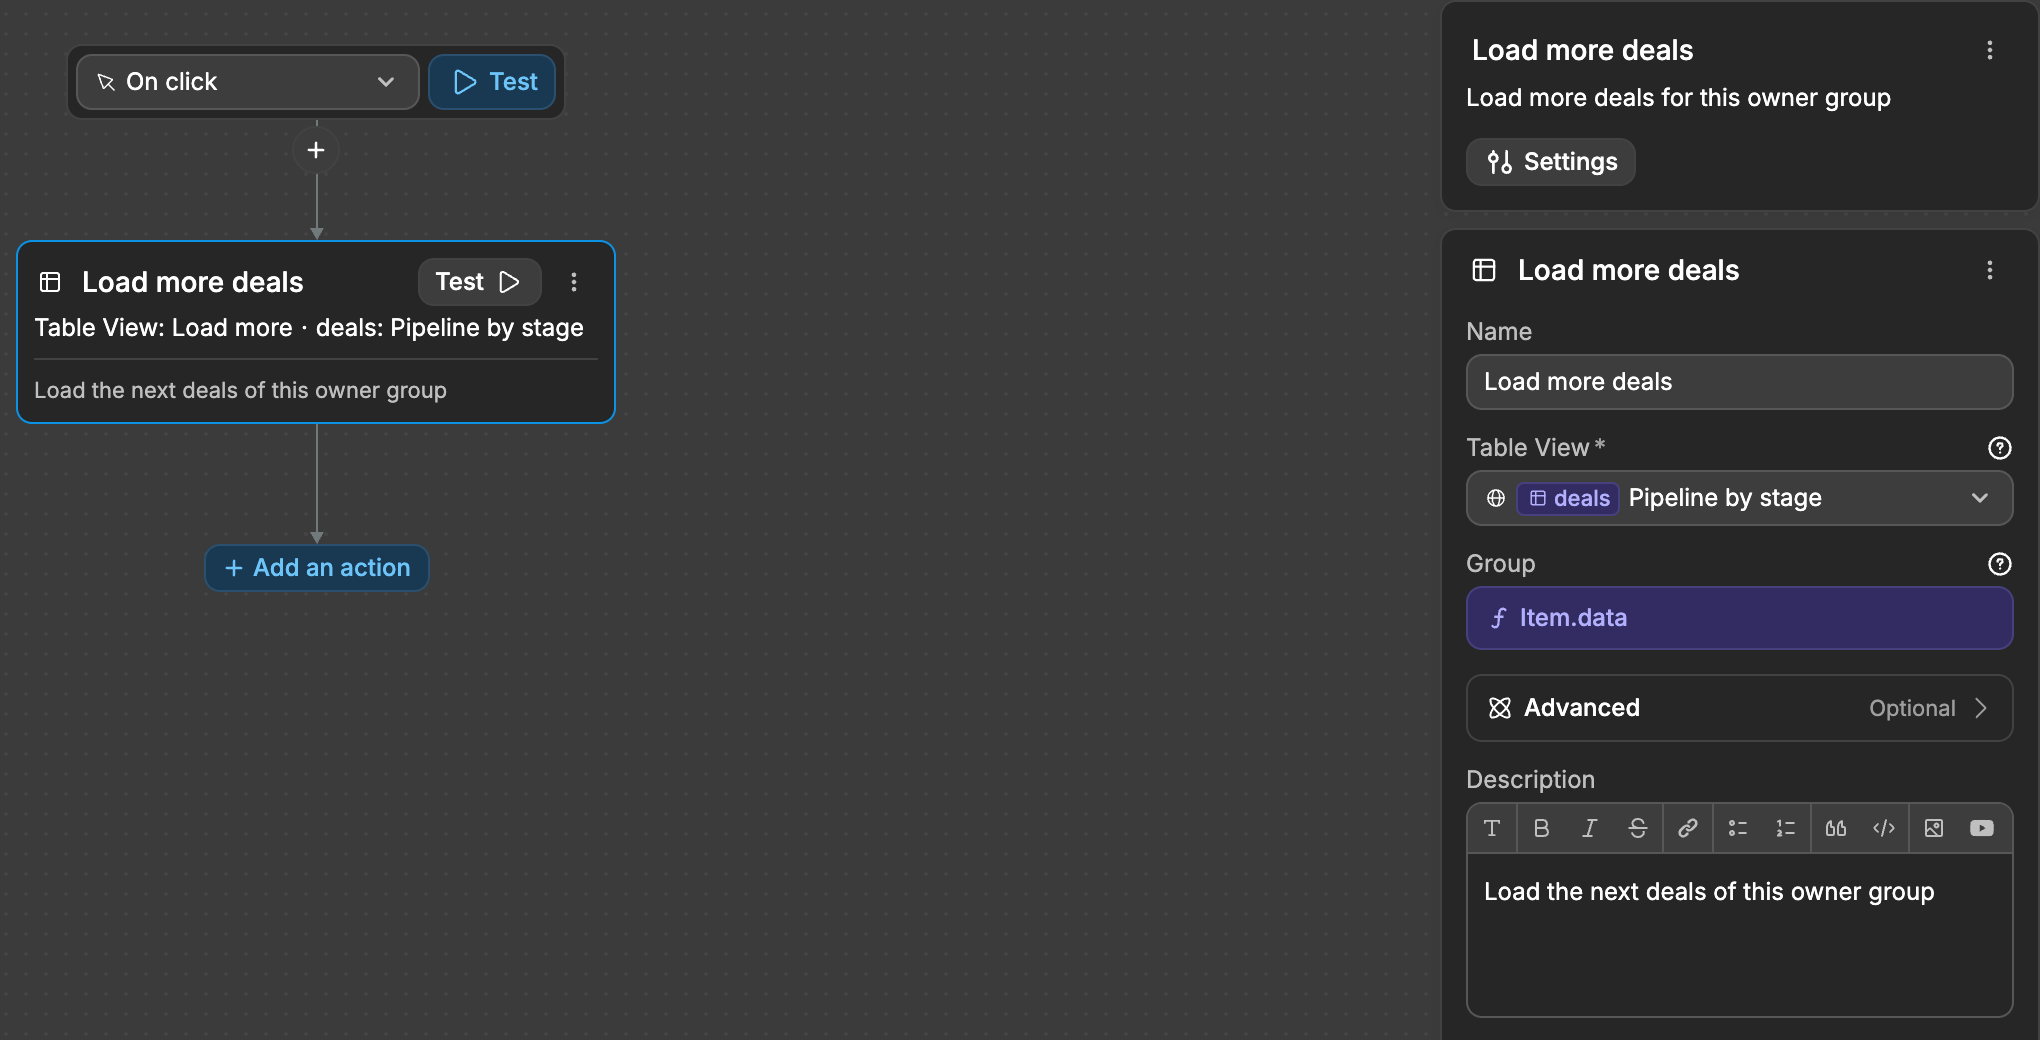Screen dimensions: 2040x1040
Task: Toggle numbered list in the description toolbar
Action: point(1786,828)
